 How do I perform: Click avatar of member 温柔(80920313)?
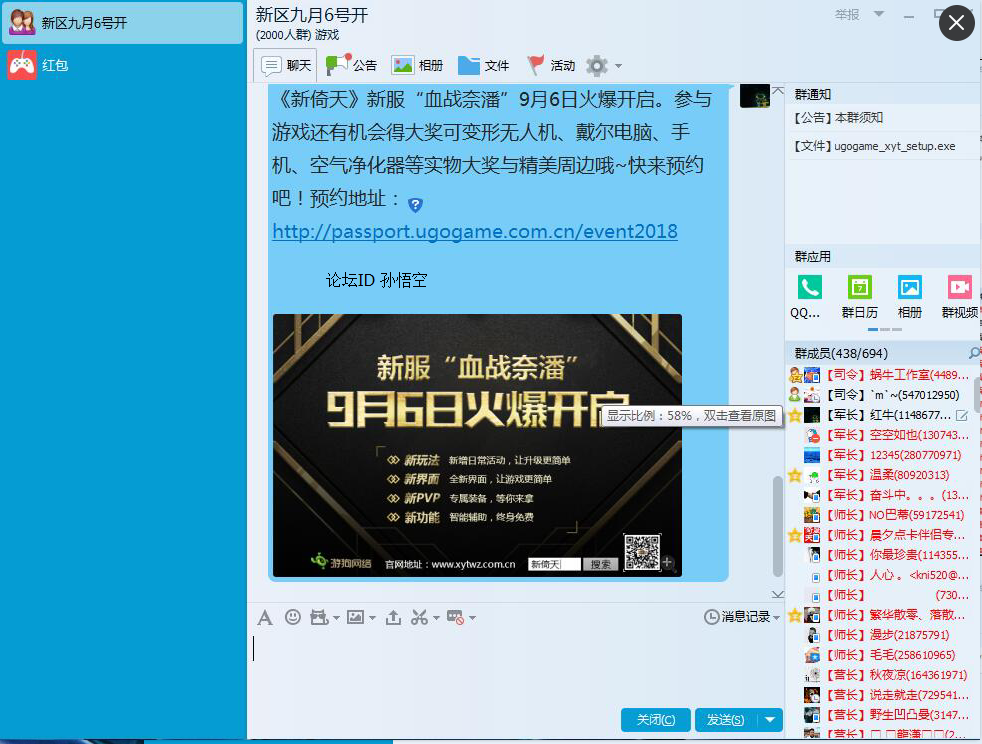[812, 475]
